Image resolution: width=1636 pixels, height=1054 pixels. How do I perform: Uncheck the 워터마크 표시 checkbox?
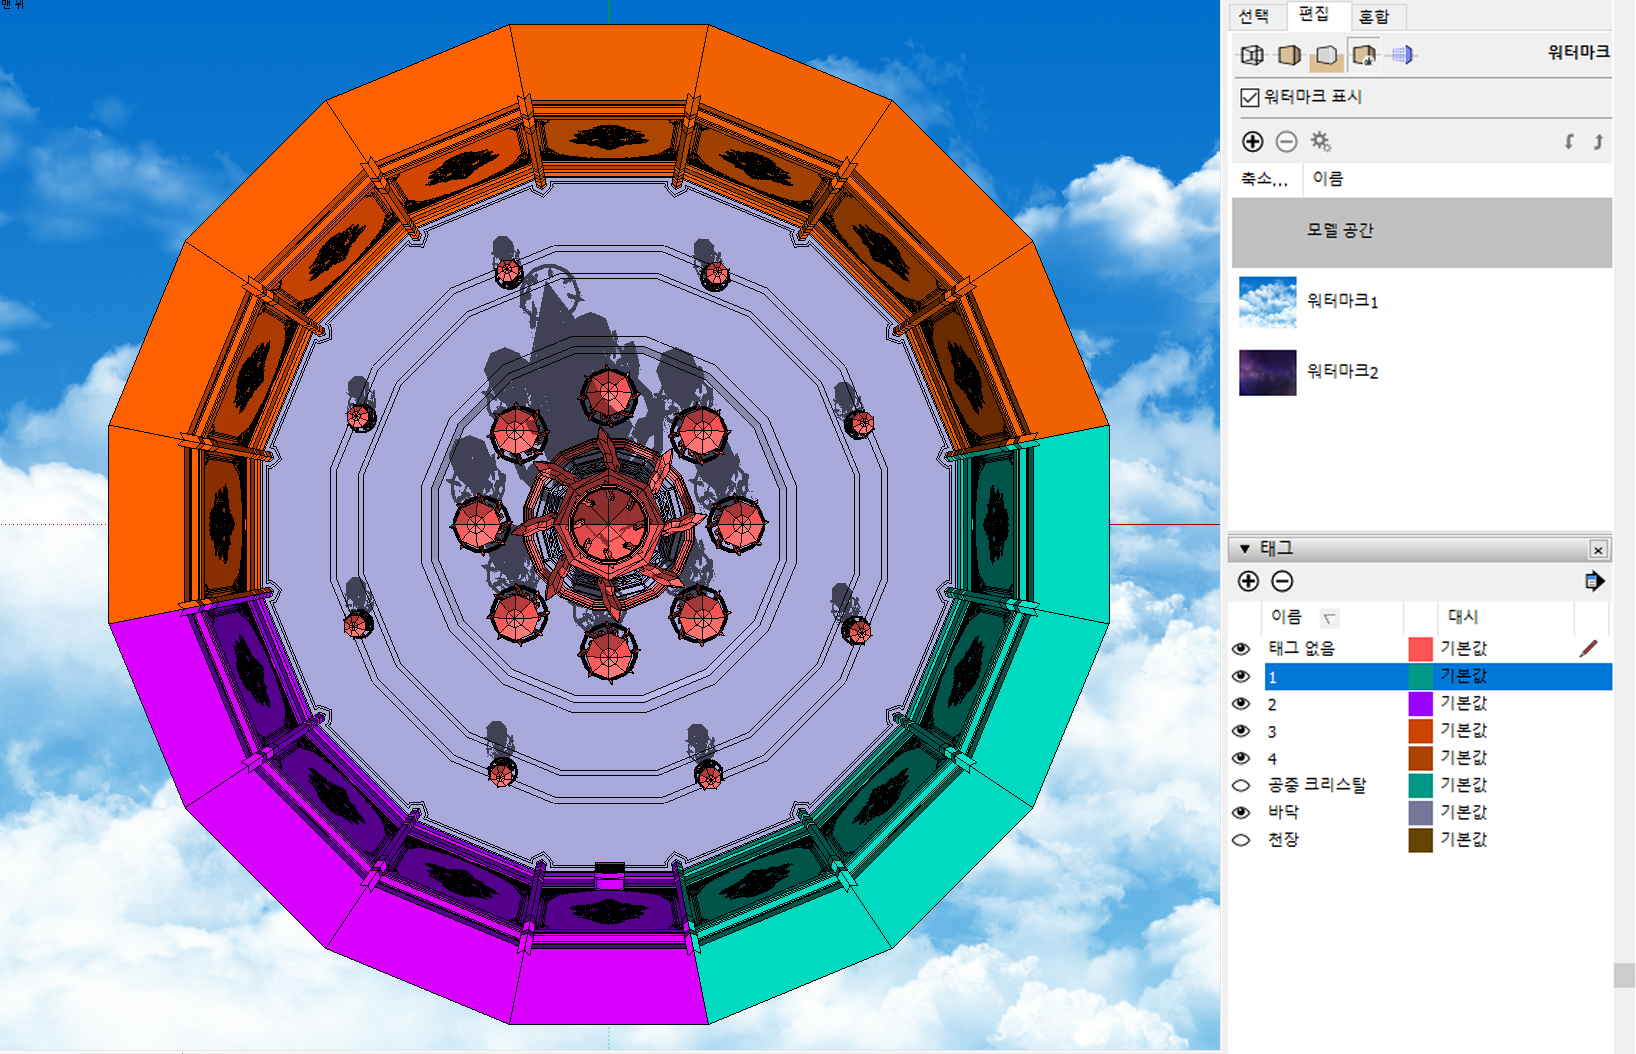tap(1249, 97)
